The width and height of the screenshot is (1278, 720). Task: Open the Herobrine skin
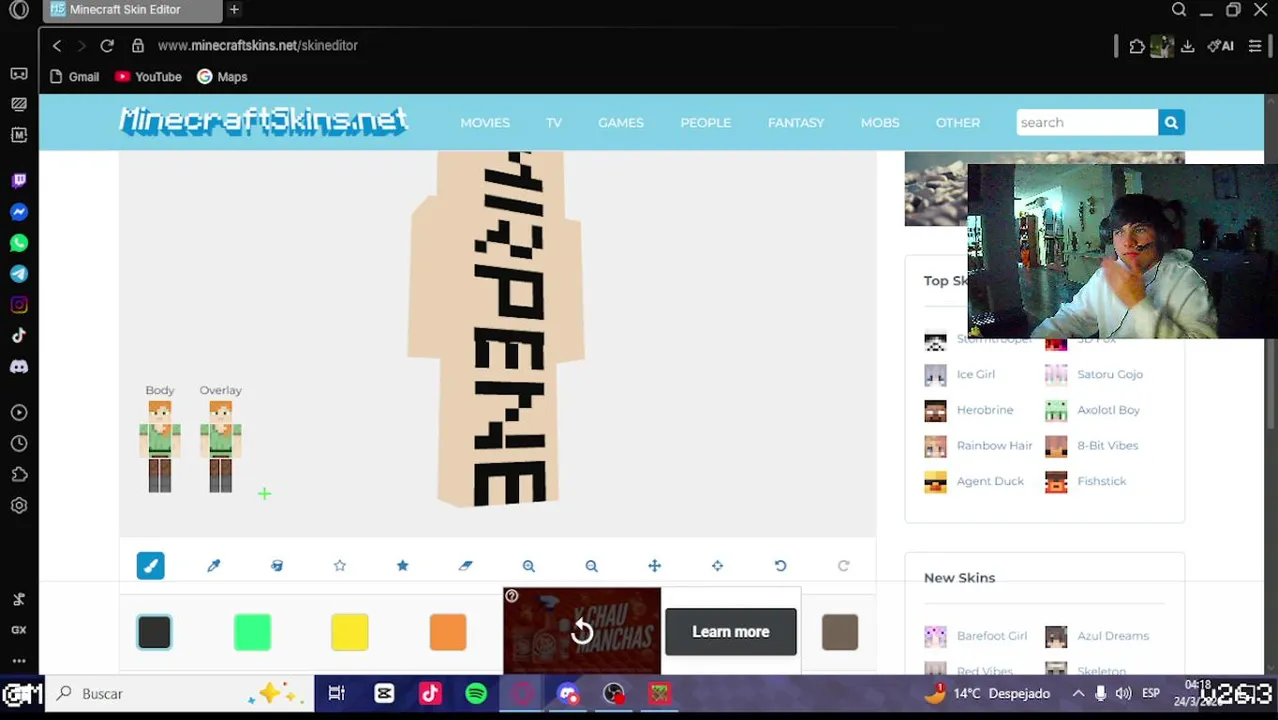pyautogui.click(x=985, y=410)
